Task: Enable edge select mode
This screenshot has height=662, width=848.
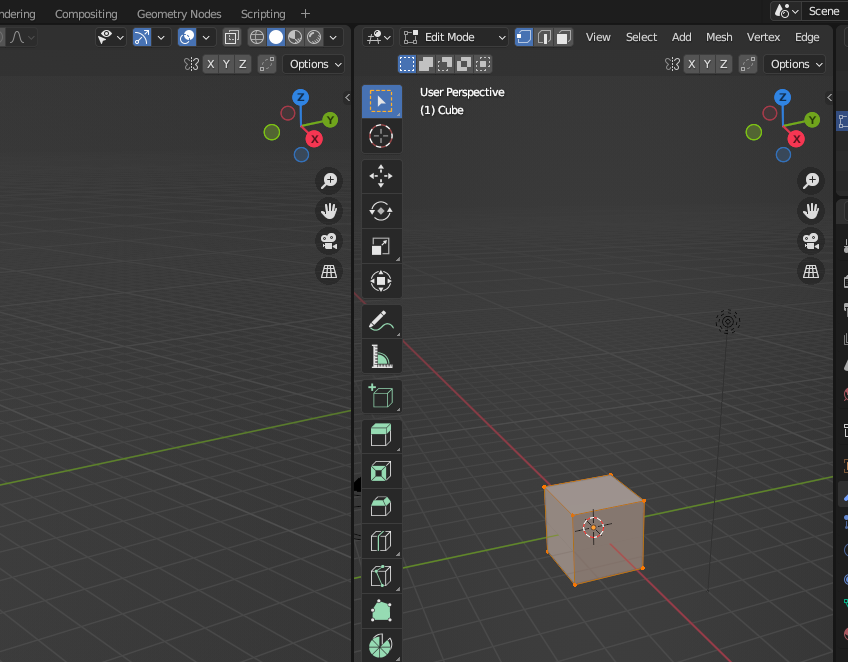Action: coord(544,37)
